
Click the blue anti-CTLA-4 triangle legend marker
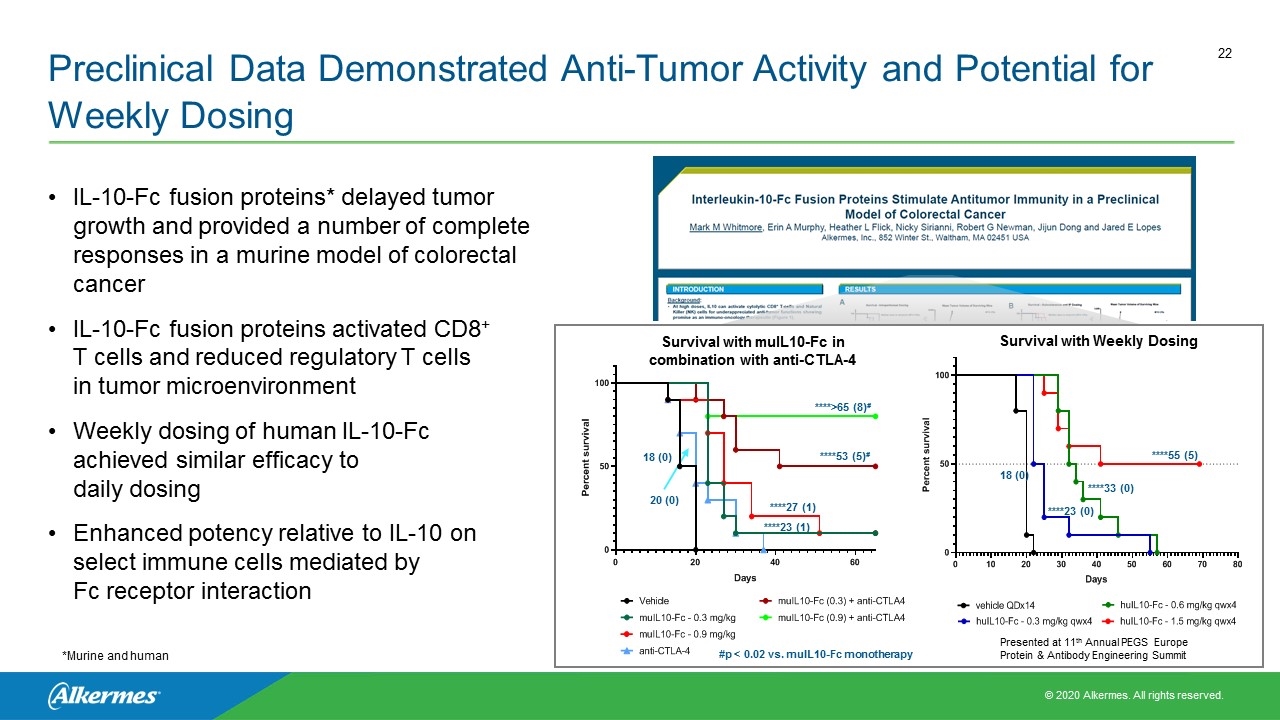coord(626,651)
